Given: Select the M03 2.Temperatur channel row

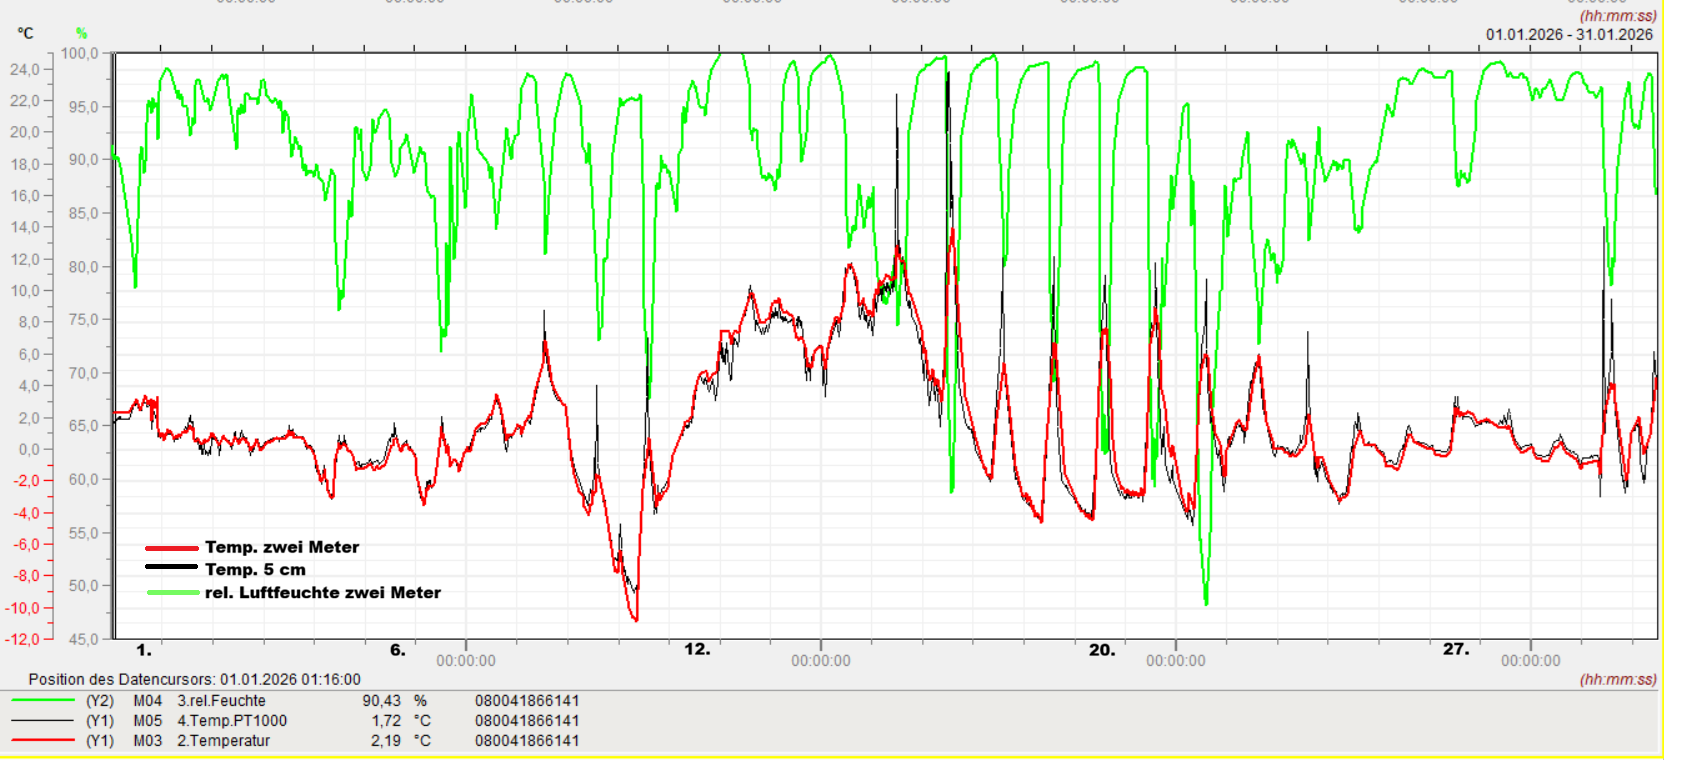Looking at the screenshot, I should (x=223, y=741).
